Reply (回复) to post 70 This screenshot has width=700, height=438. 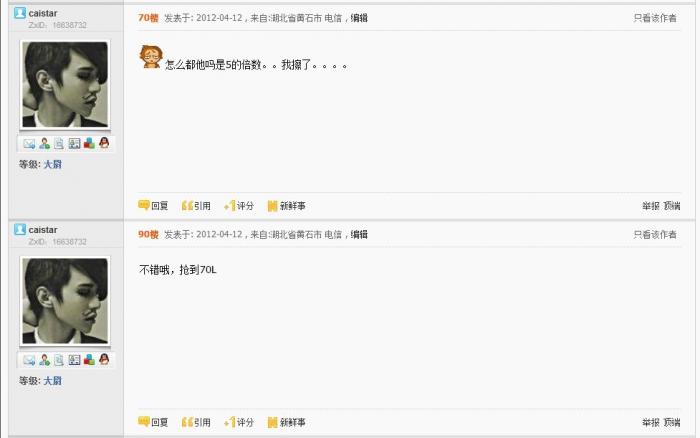click(153, 205)
